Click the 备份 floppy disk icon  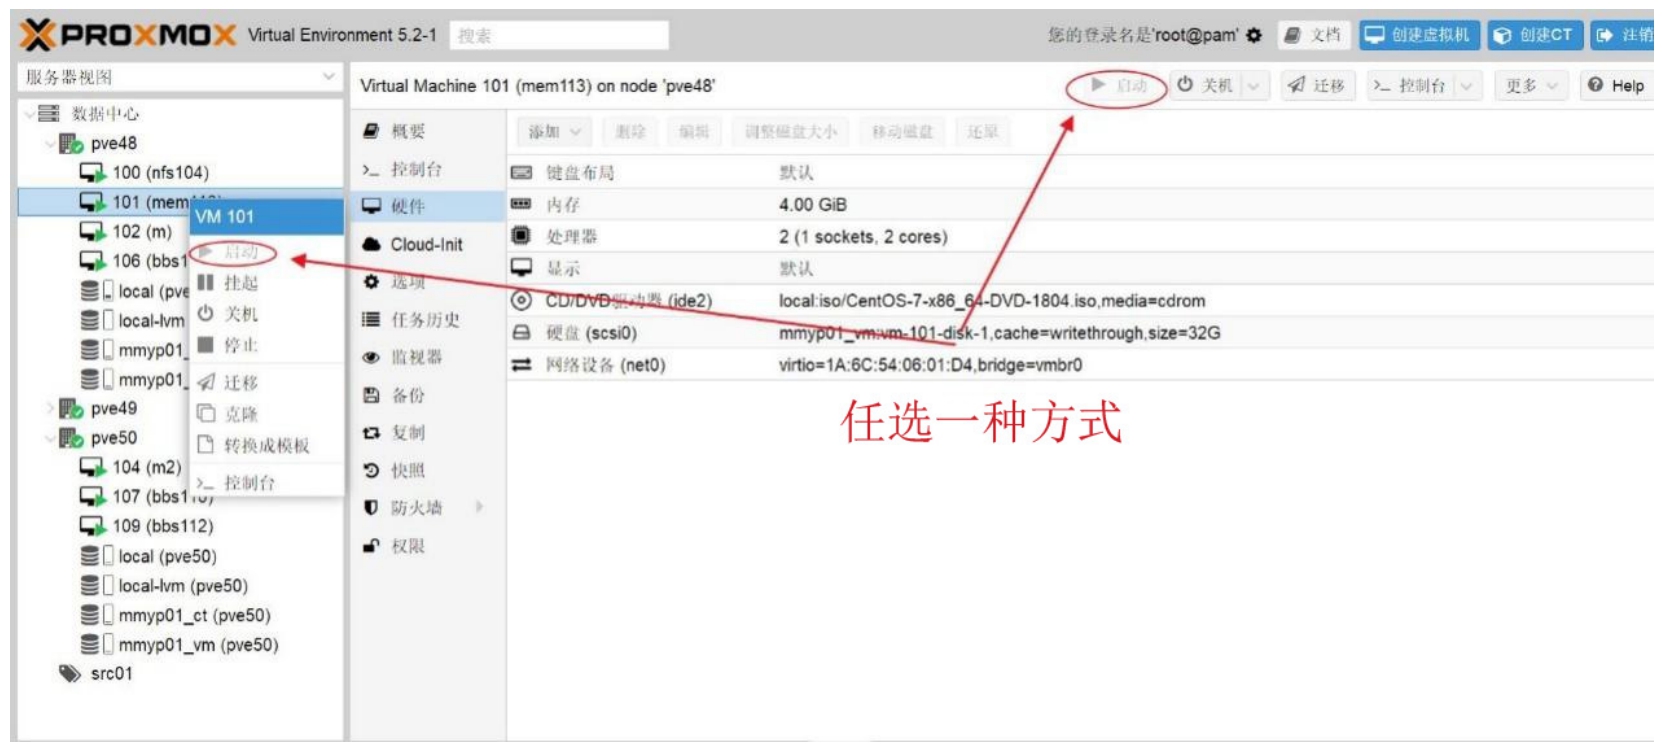371,395
